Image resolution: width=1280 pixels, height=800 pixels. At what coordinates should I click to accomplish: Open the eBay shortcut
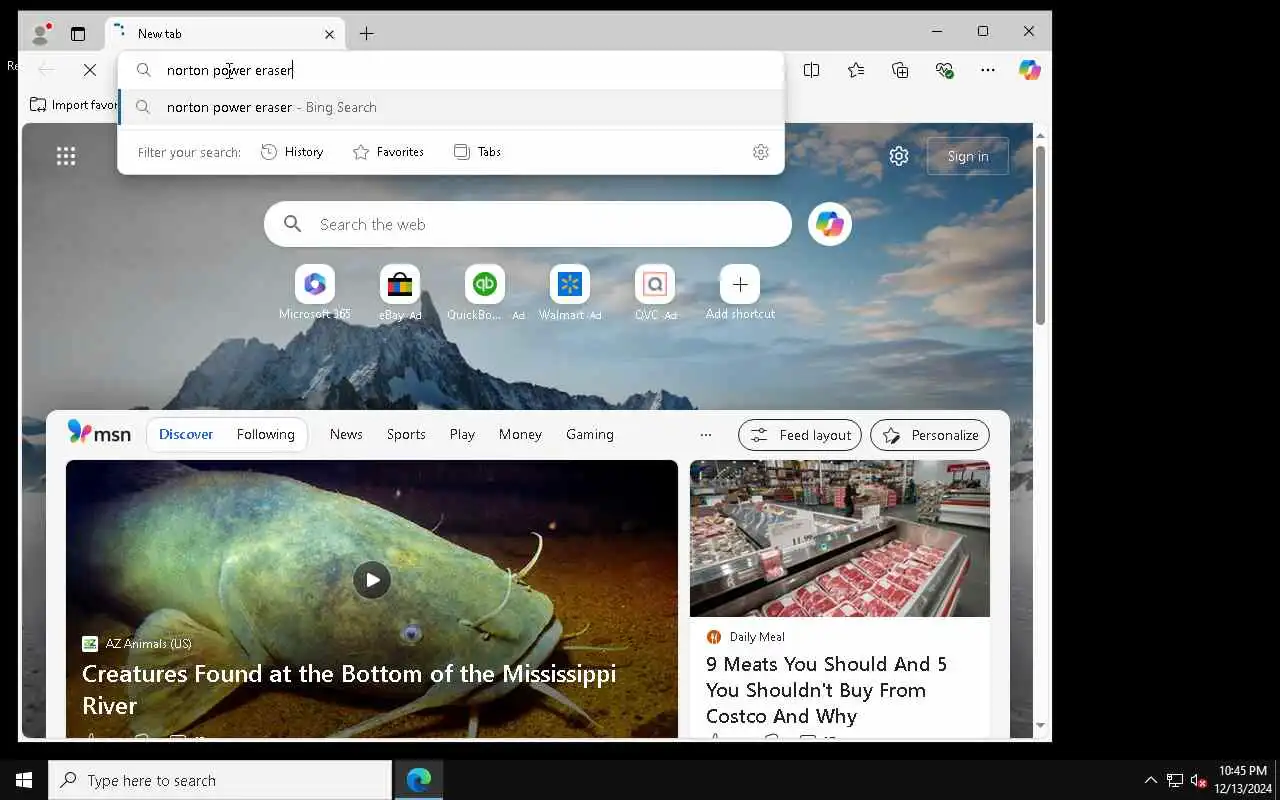400,293
